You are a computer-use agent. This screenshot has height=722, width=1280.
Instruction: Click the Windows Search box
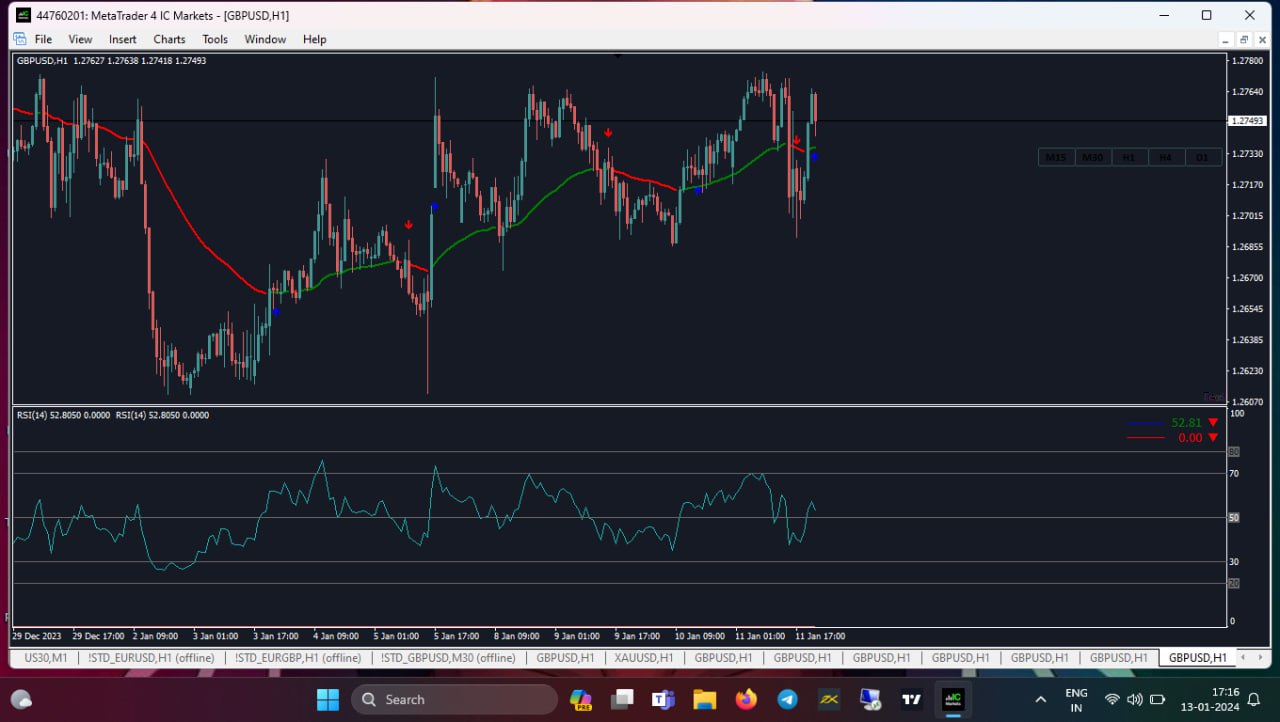click(x=455, y=699)
